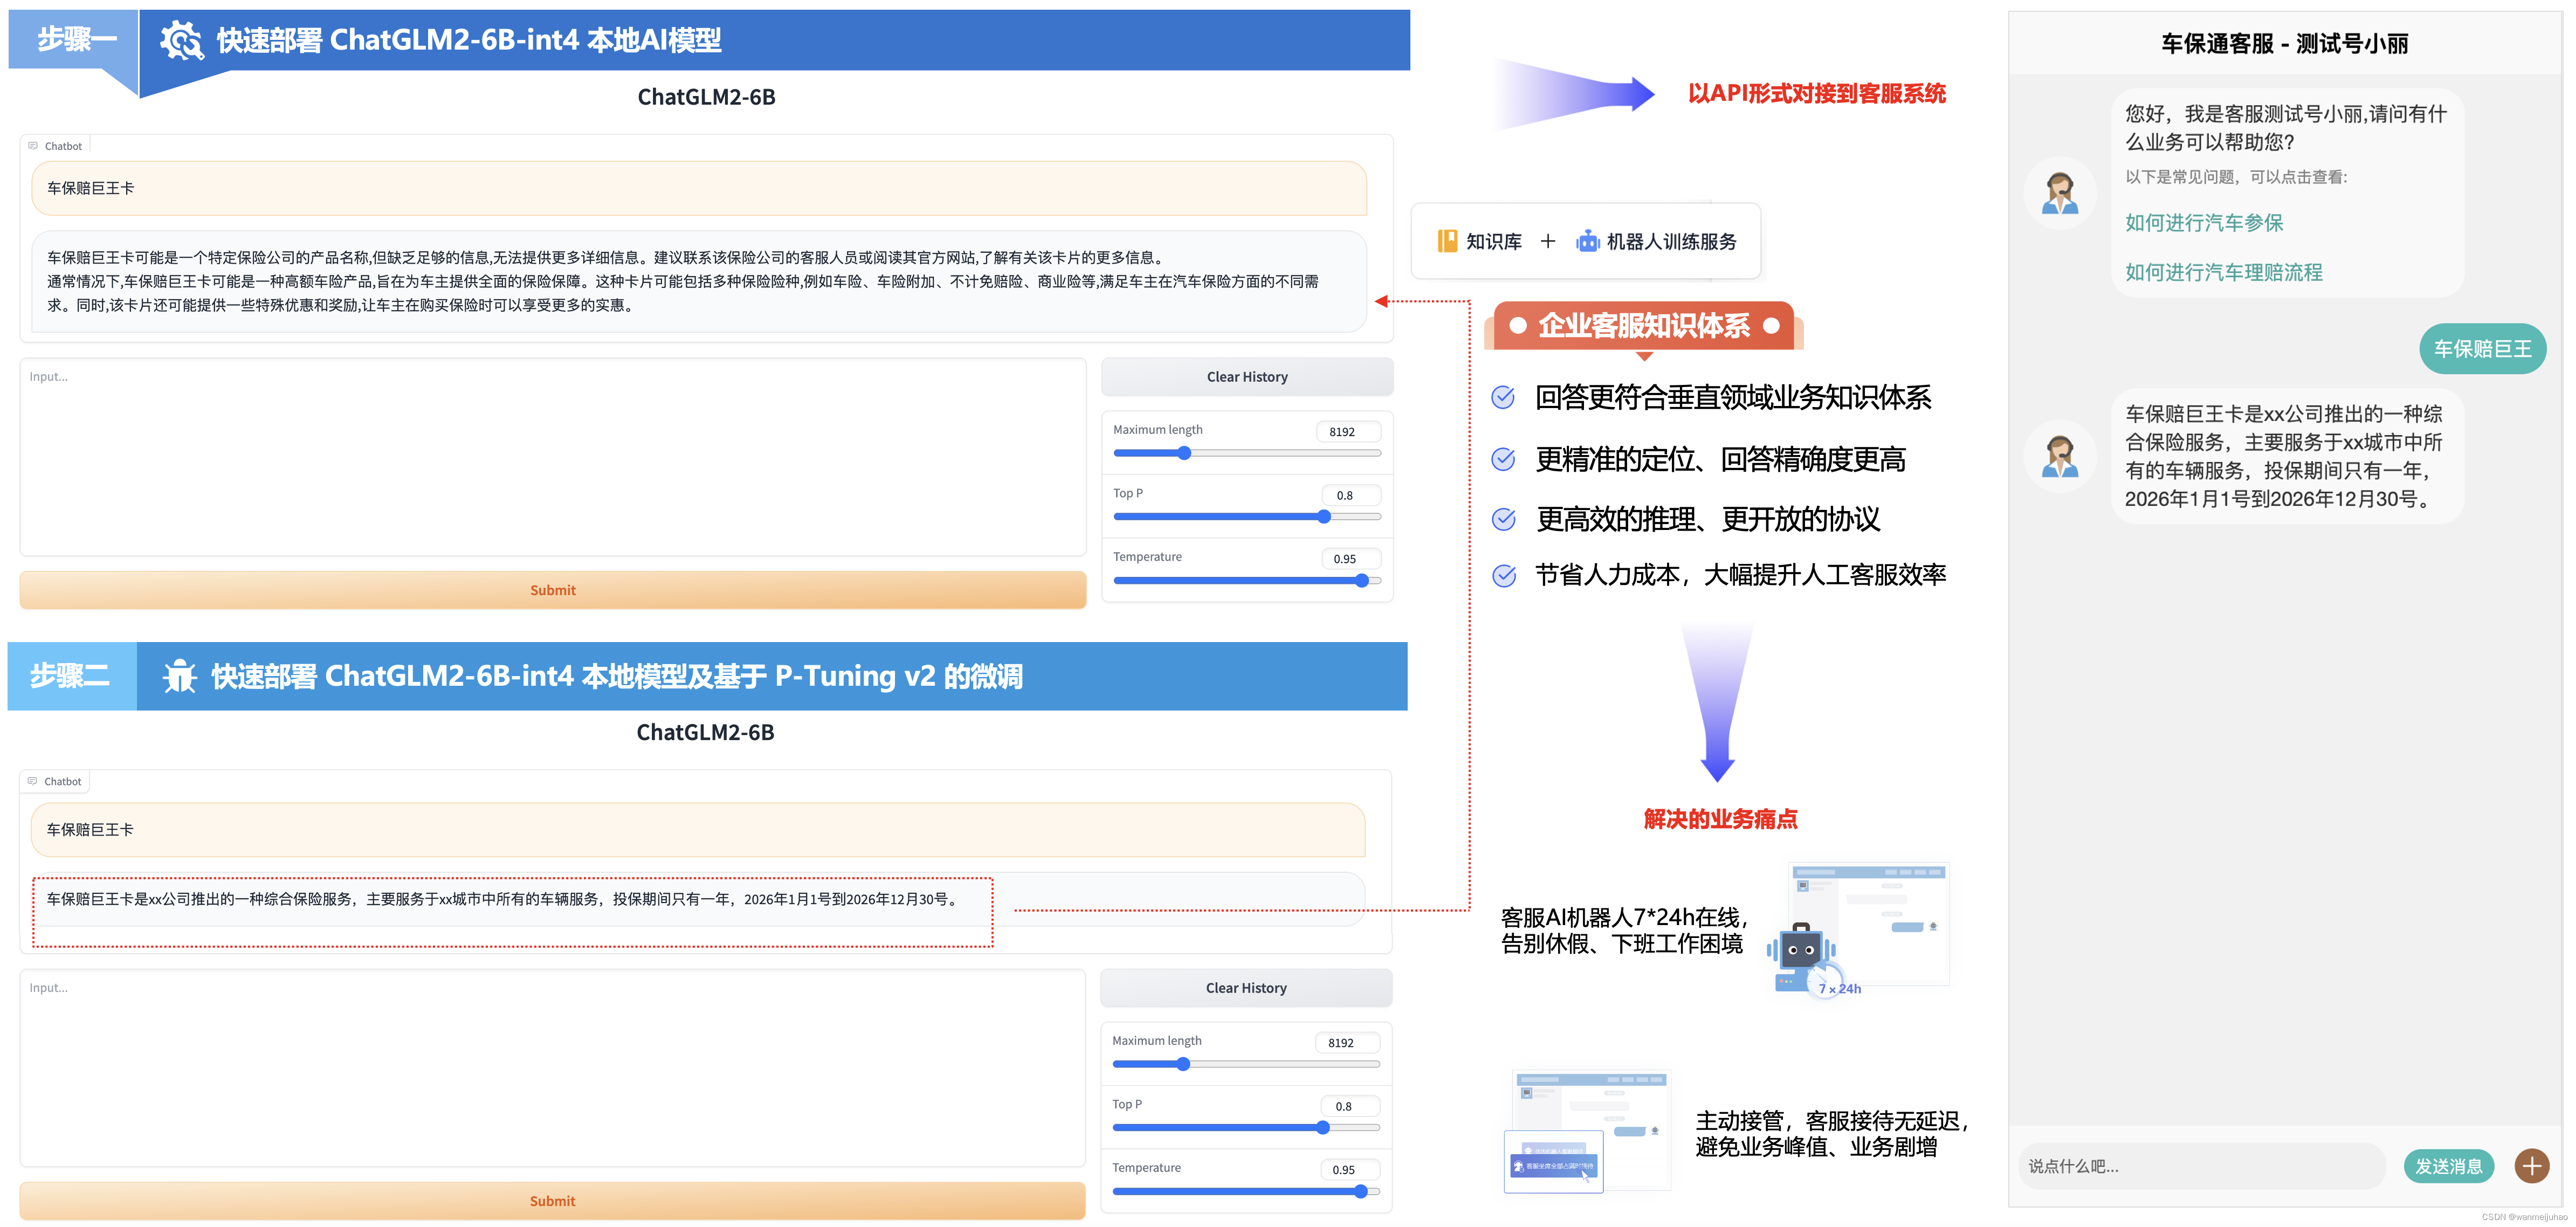Click the brown plus button in the chat footer

coord(2532,1165)
